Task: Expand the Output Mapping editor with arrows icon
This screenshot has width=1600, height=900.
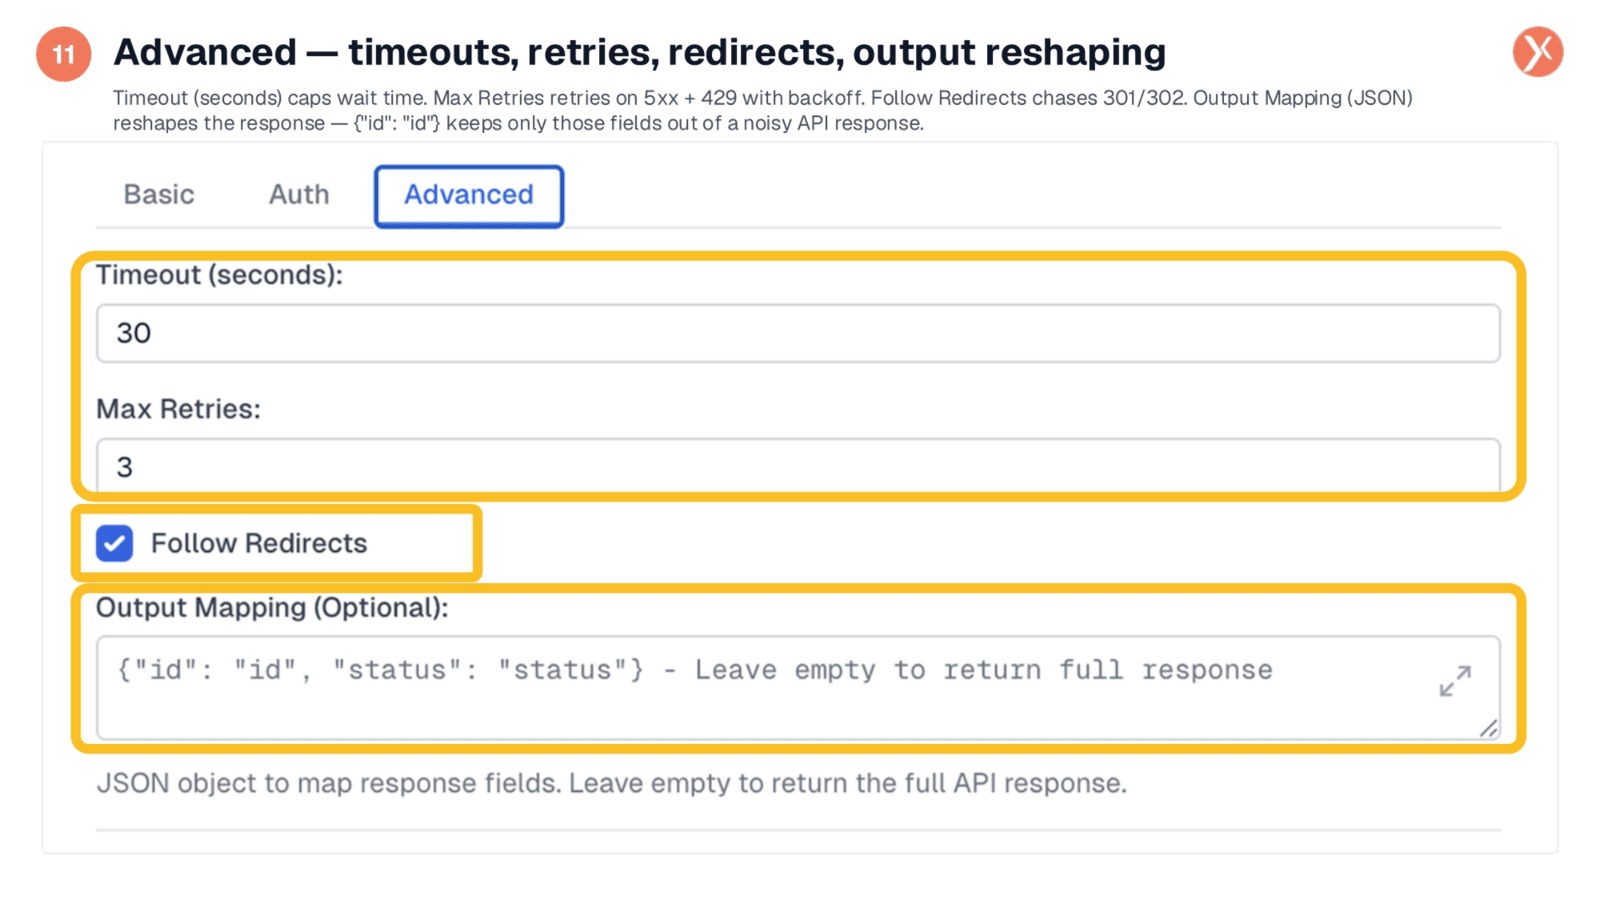Action: [1455, 681]
